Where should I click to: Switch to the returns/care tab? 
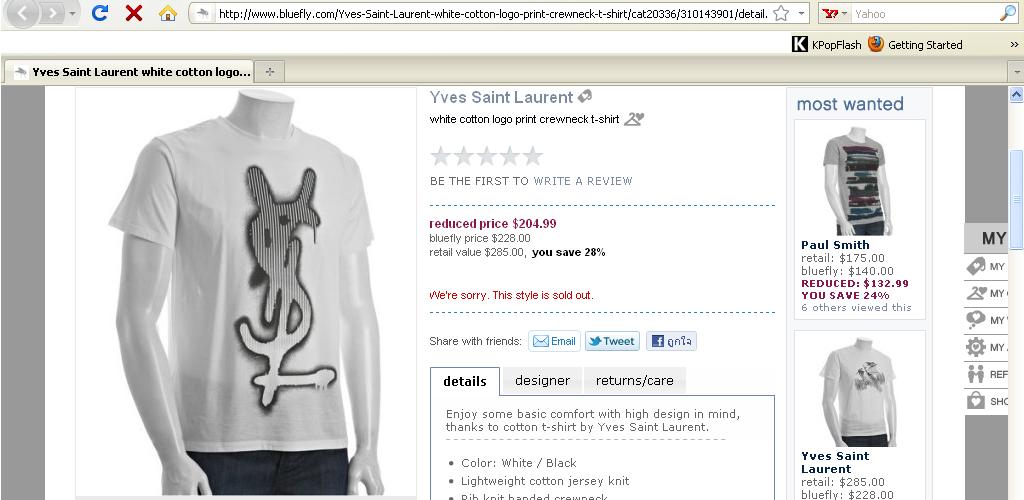pos(634,381)
